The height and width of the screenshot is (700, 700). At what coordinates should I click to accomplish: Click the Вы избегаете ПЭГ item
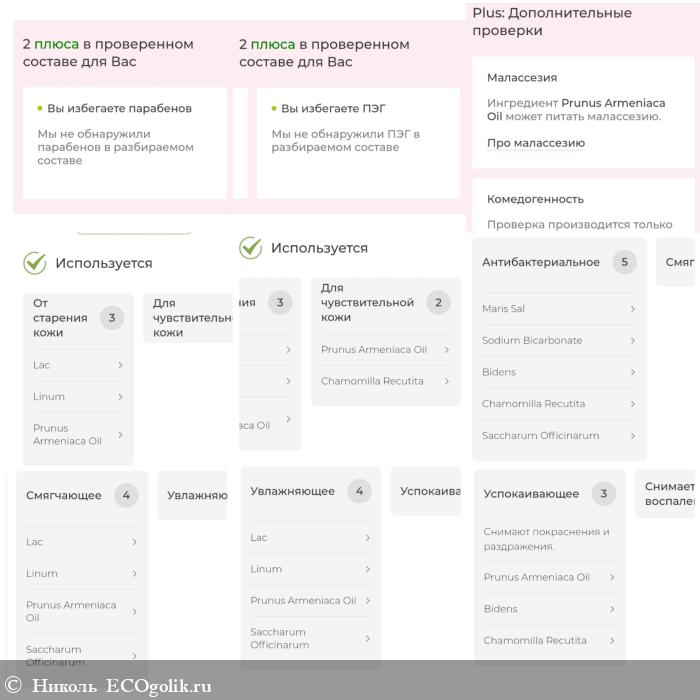tap(333, 108)
